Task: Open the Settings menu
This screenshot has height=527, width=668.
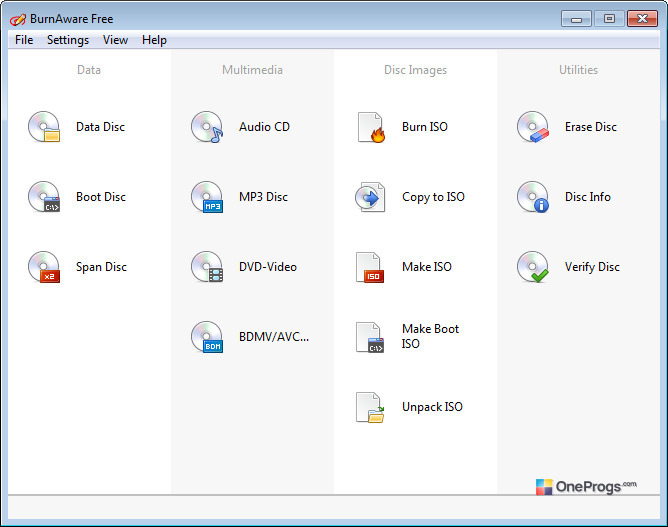Action: [x=68, y=40]
